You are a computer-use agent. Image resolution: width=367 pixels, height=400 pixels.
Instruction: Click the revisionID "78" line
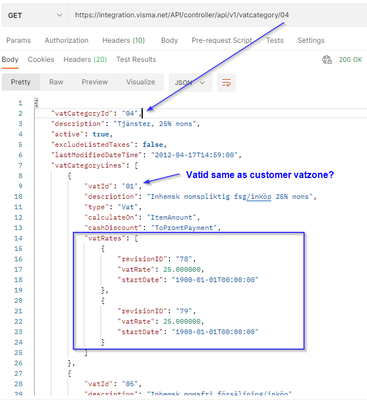157,259
